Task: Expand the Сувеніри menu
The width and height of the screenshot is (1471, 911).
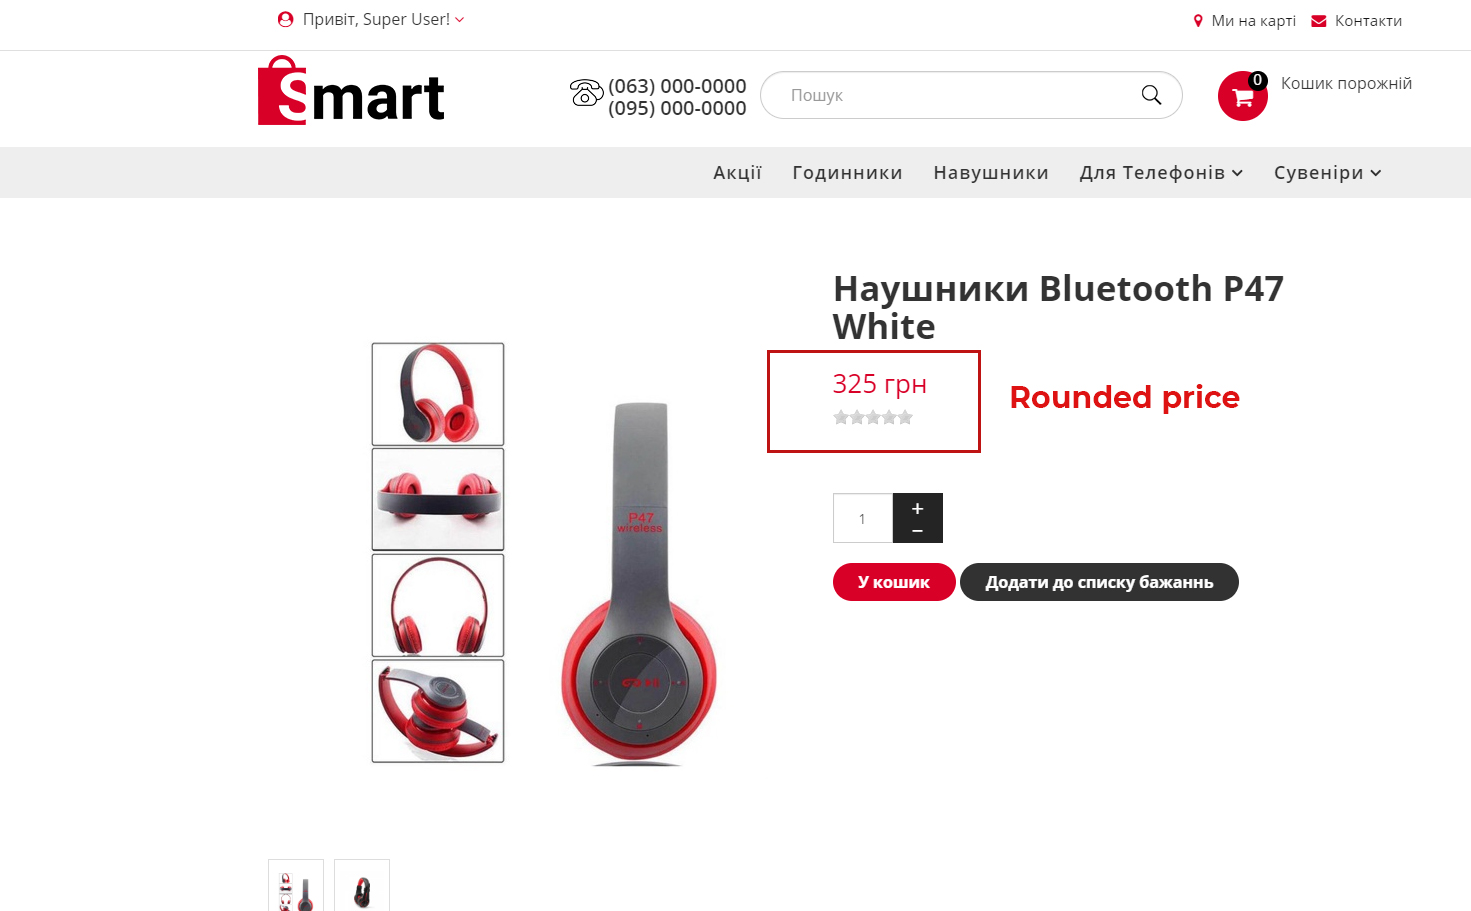Action: pyautogui.click(x=1328, y=173)
